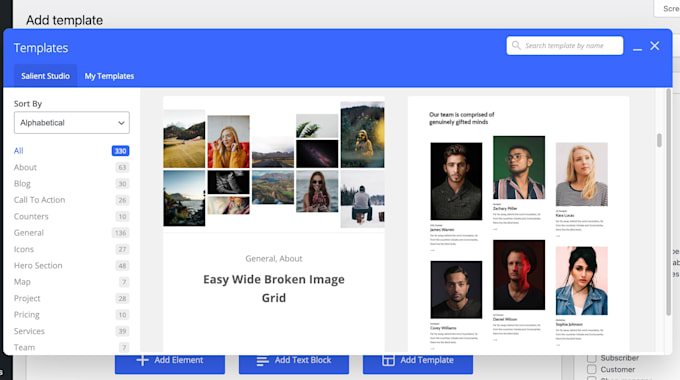Viewport: 680px width, 380px height.
Task: Select Easy Wide Broken Image Grid thumbnail
Action: (x=274, y=164)
